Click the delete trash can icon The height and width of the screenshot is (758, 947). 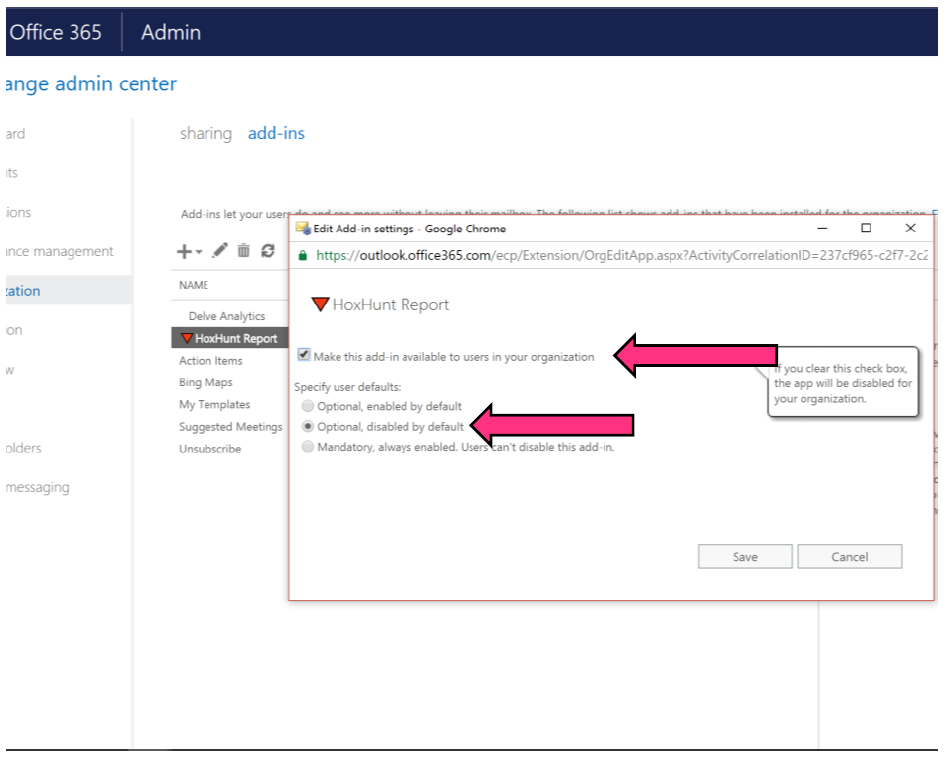(243, 250)
